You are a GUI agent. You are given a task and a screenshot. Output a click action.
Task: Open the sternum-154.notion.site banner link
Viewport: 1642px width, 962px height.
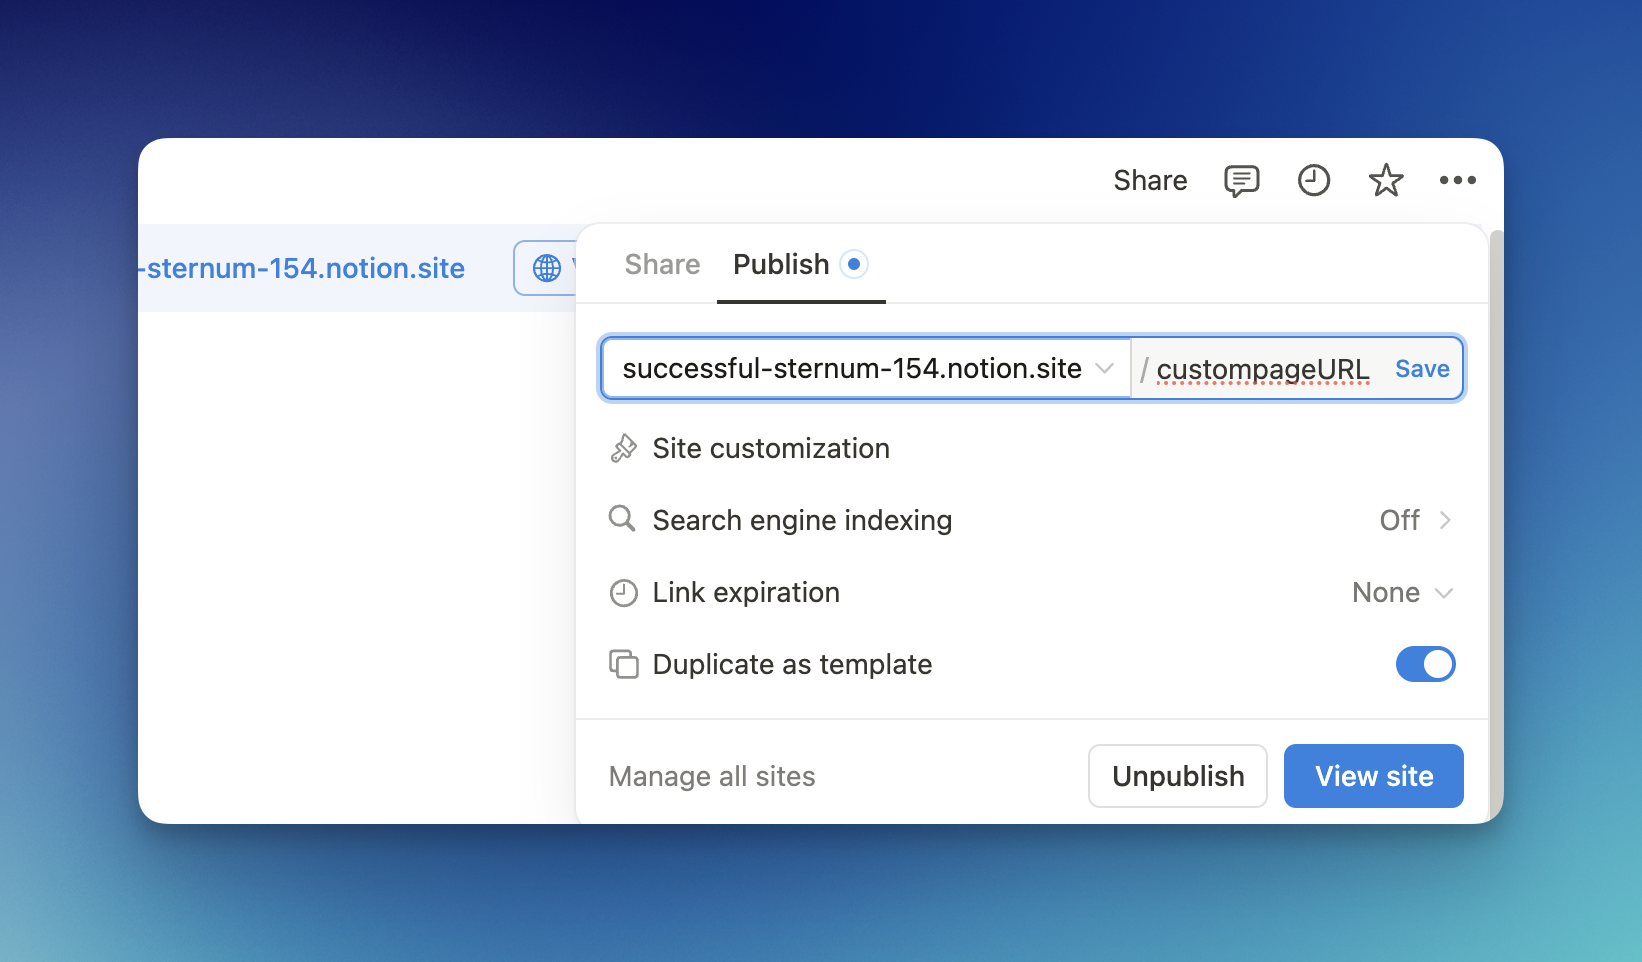pyautogui.click(x=302, y=268)
